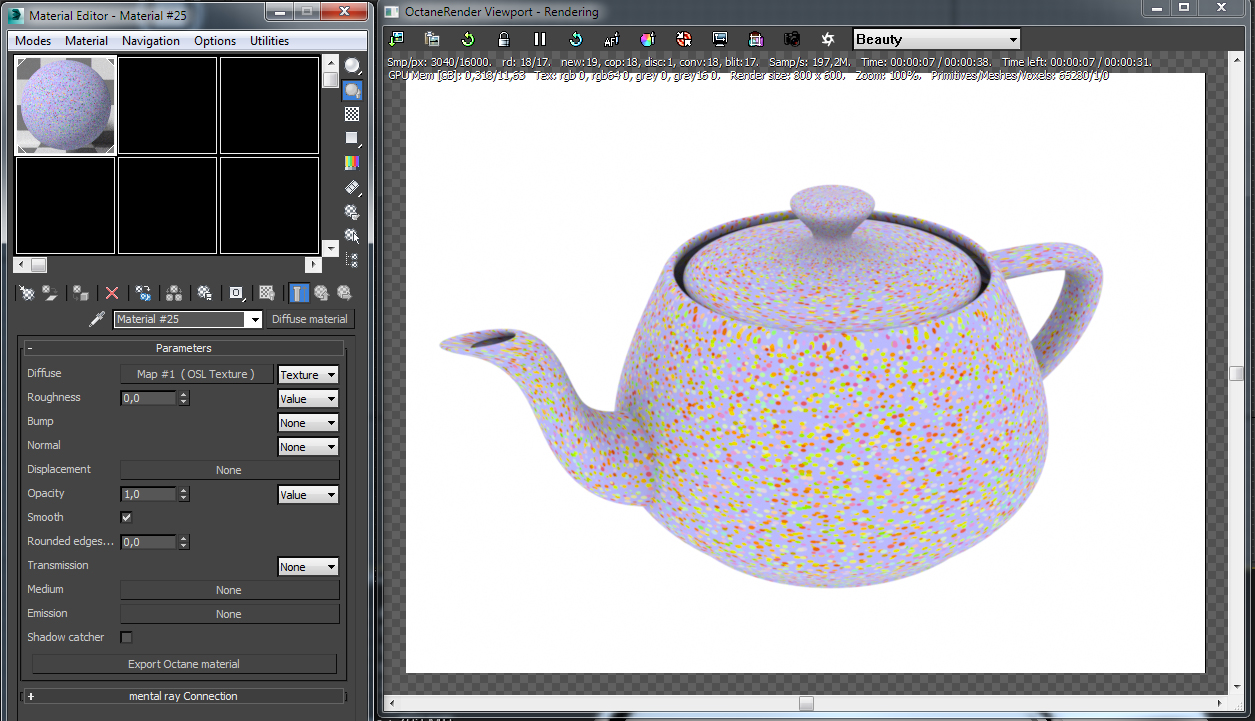
Task: Click Sample UV Tiling icon
Action: click(x=352, y=138)
